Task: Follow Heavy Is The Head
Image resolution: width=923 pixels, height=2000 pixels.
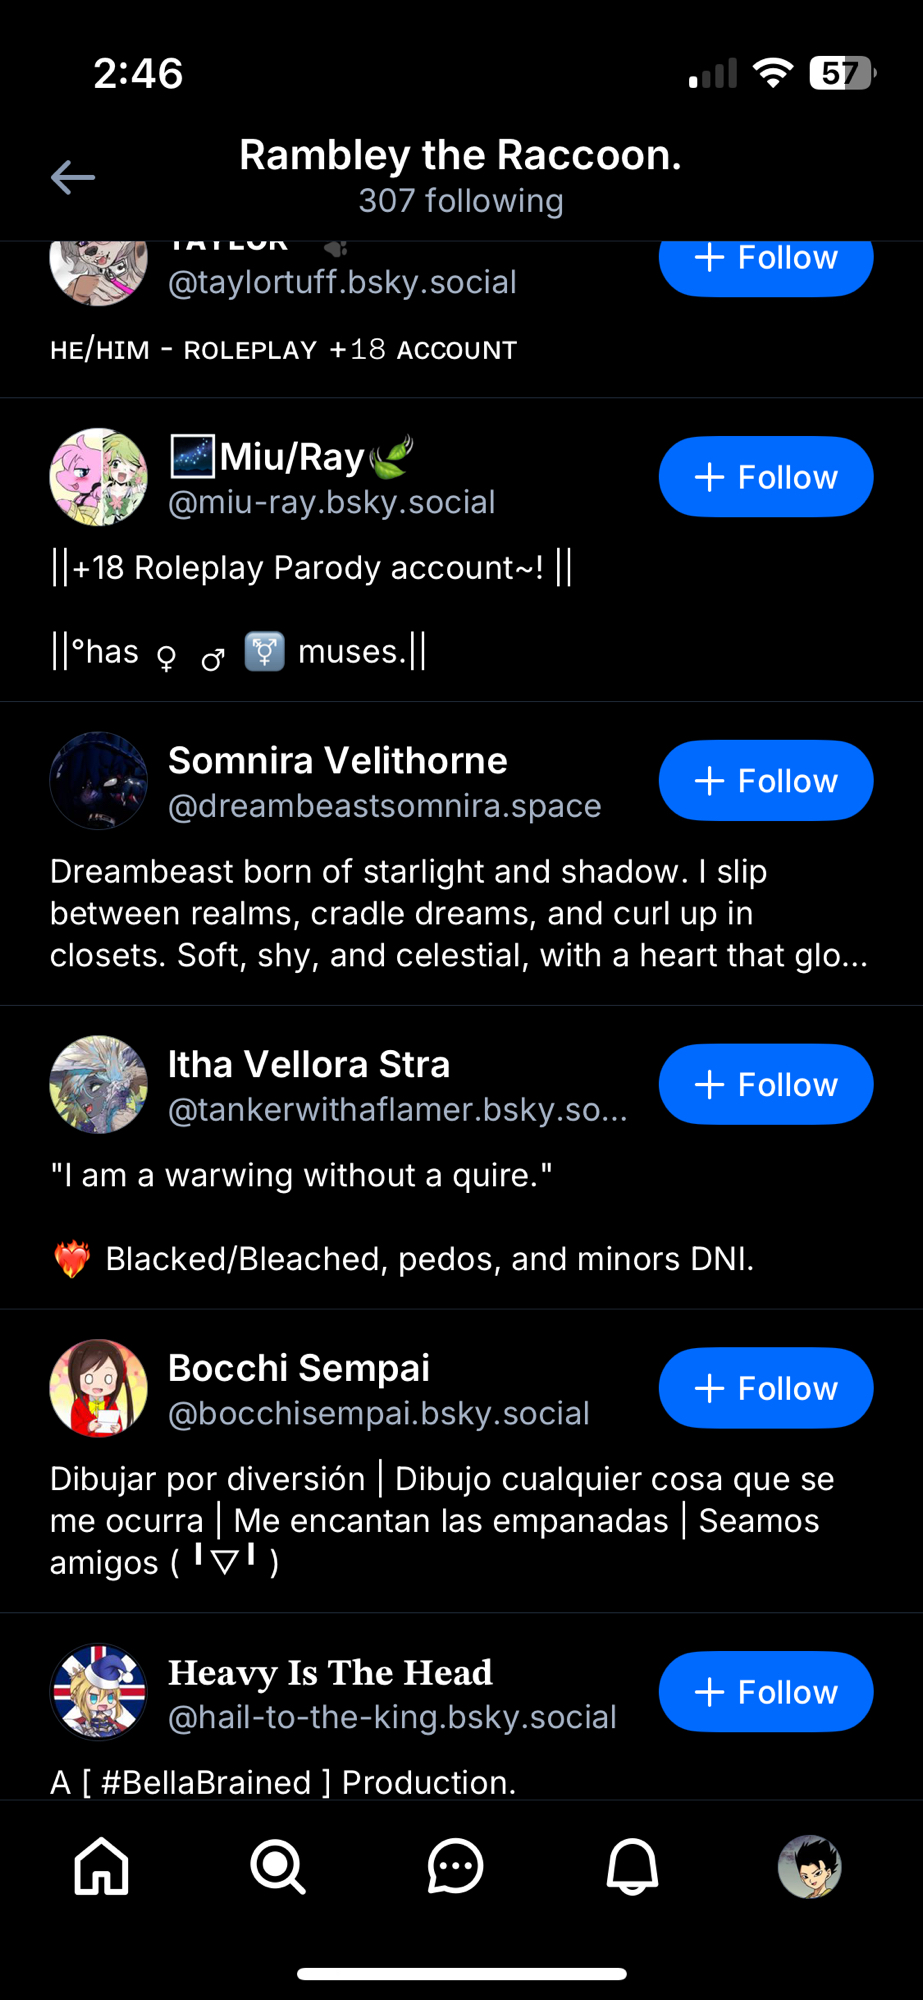Action: tap(765, 1692)
